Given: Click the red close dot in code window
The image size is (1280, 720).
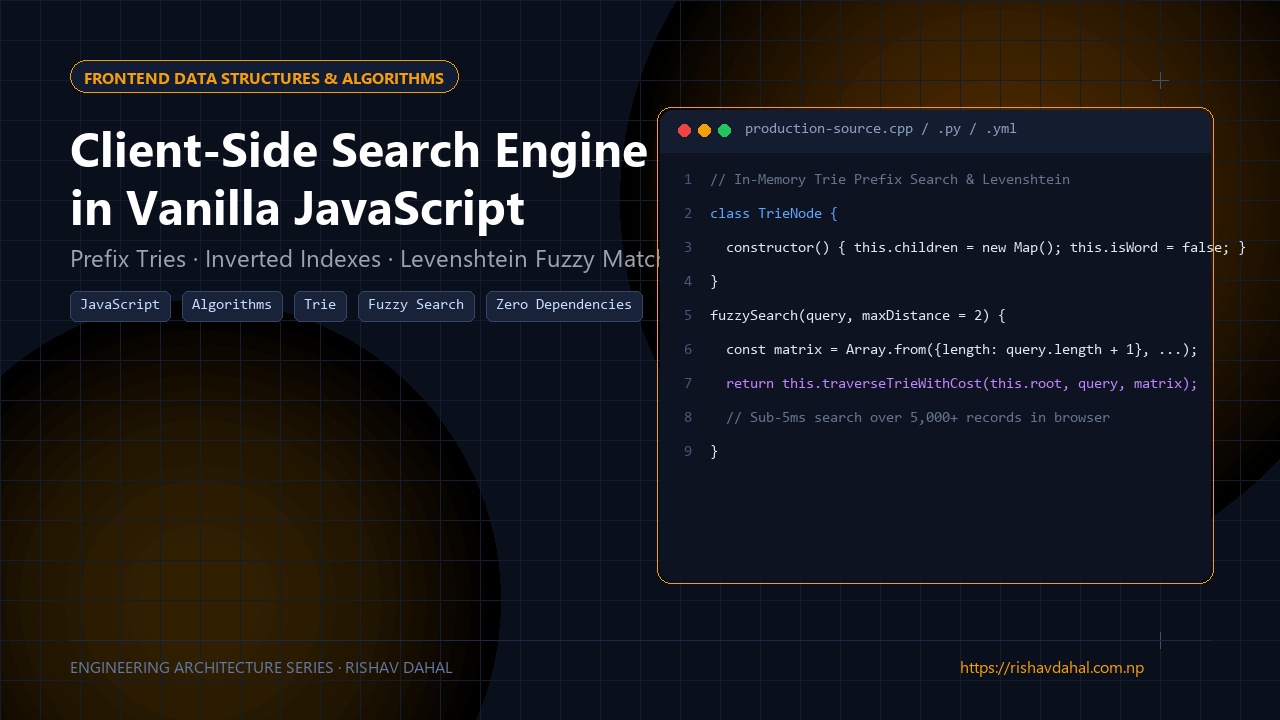Looking at the screenshot, I should (x=685, y=130).
